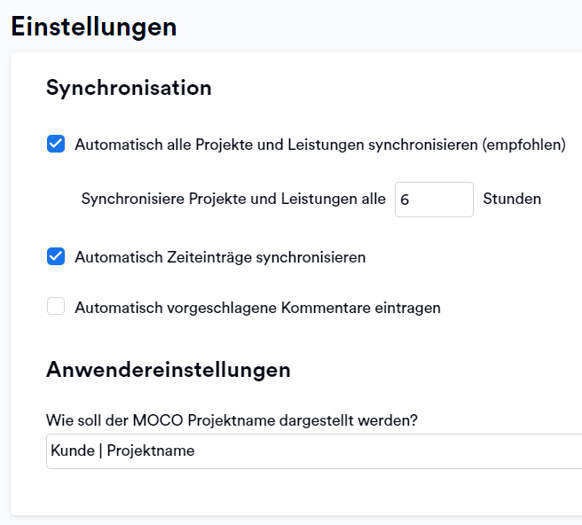Screen dimensions: 582x525
Task: Disable the Automatisch Zeiteinträge synchronisieren checkbox
Action: [x=56, y=257]
